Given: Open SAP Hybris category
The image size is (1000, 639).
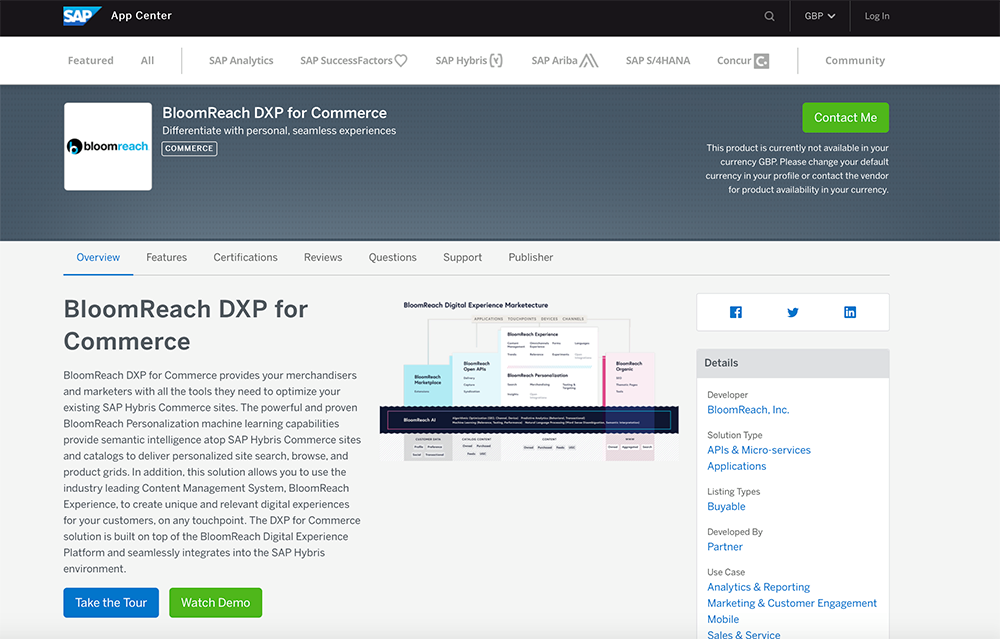Looking at the screenshot, I should 469,61.
